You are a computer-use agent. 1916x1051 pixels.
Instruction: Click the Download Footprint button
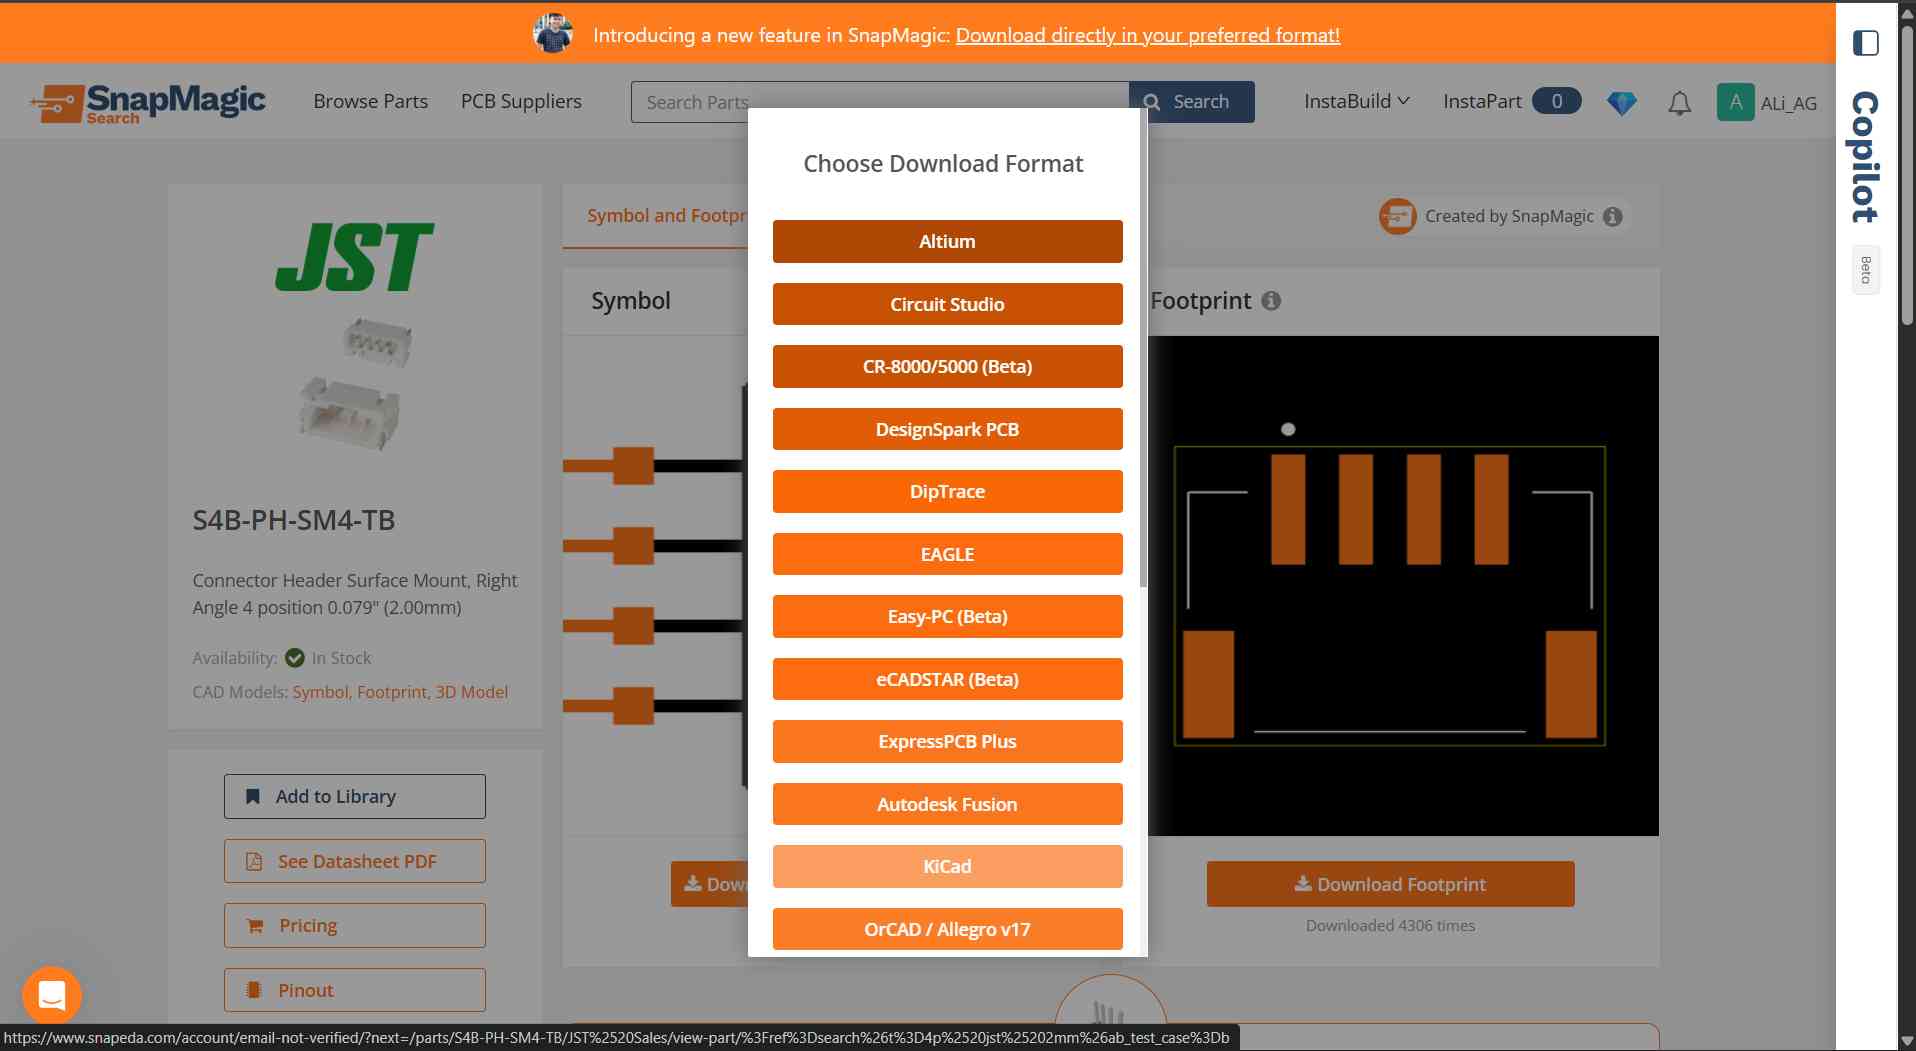(x=1390, y=884)
